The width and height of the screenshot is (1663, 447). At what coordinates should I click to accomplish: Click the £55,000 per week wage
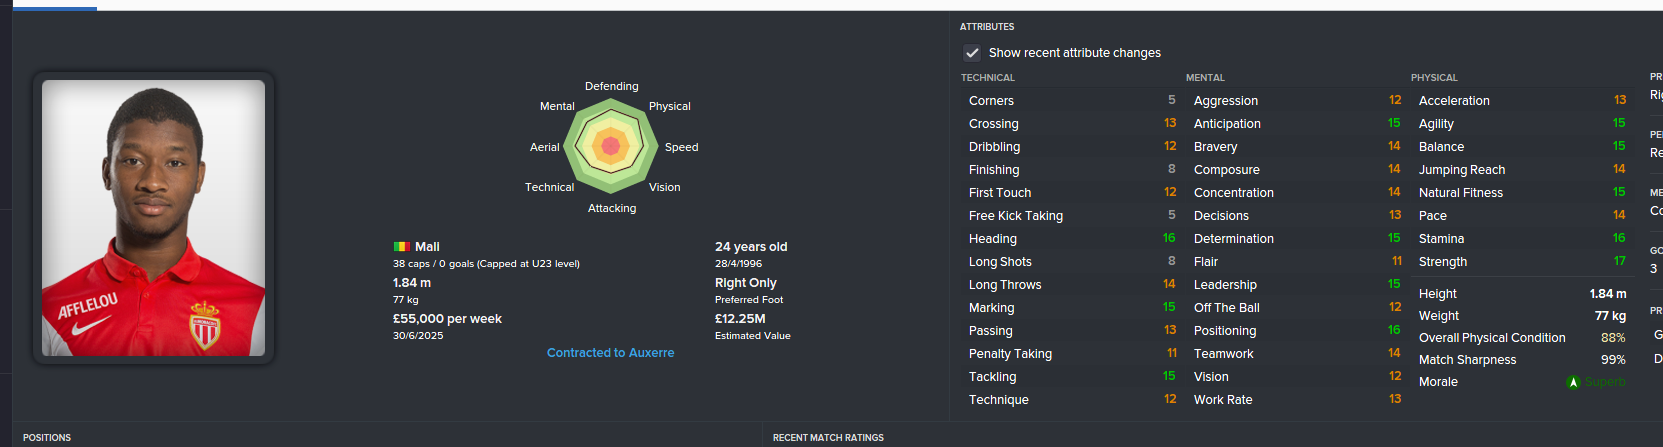pos(447,319)
